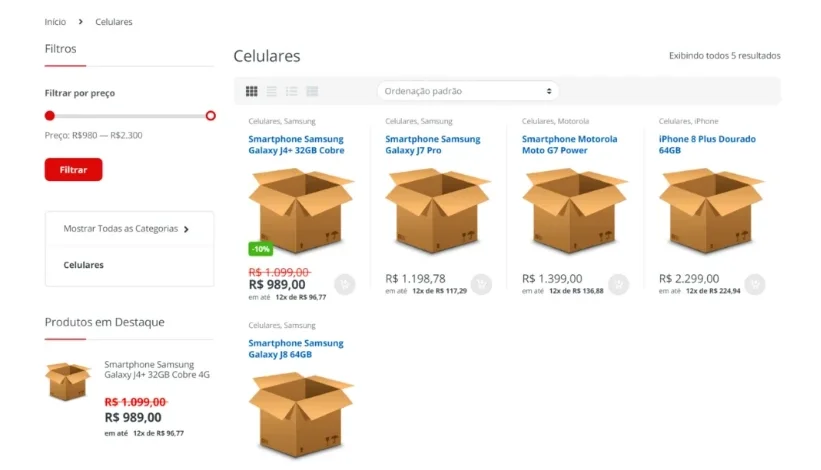This screenshot has width=821, height=470.
Task: Click the minimum price slider handle
Action: 50,116
